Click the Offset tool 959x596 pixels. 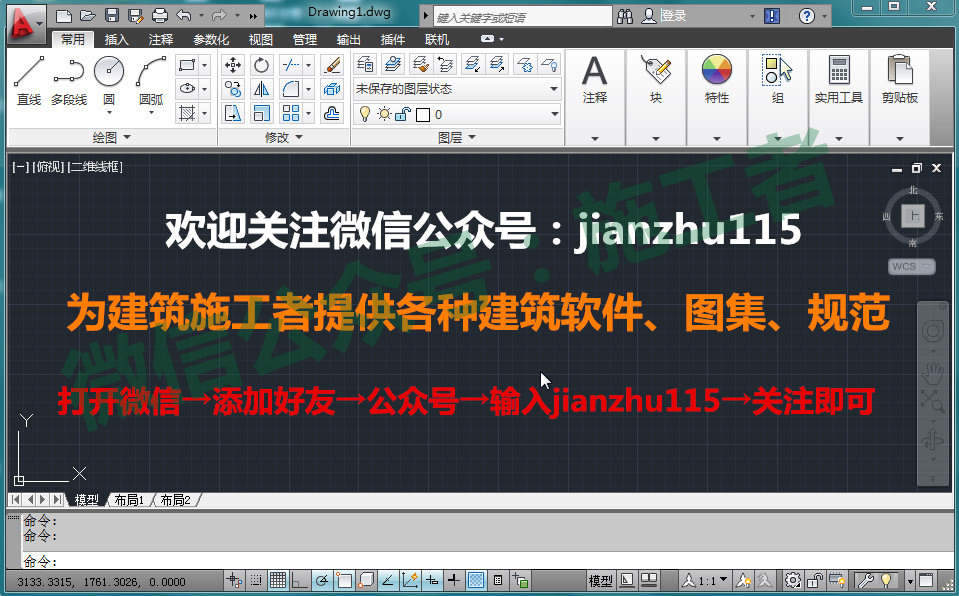tap(331, 113)
